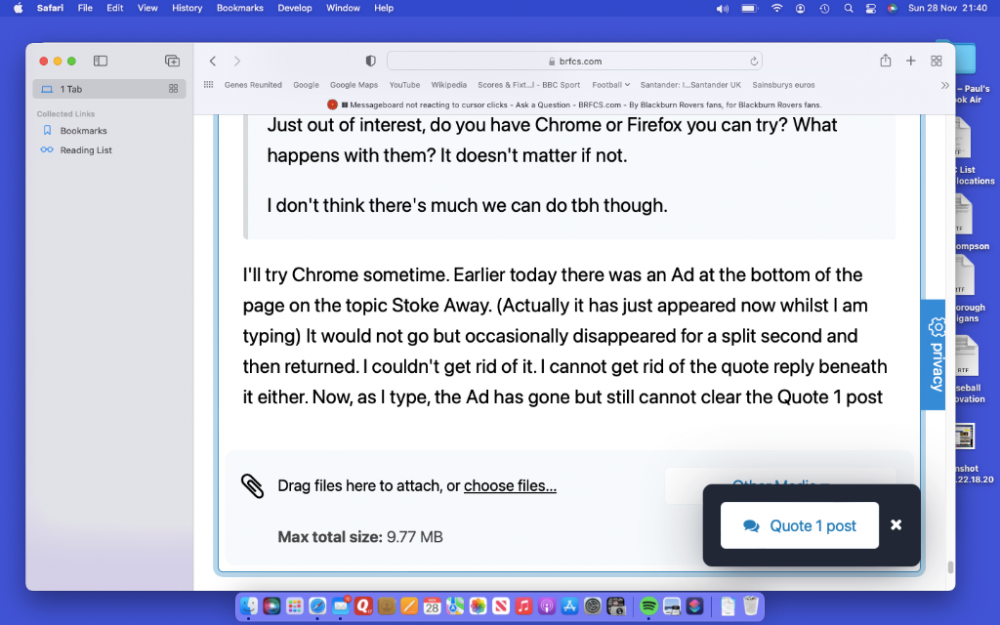Show more bookmarks via overflow chevron
The height and width of the screenshot is (625, 1000).
click(945, 85)
